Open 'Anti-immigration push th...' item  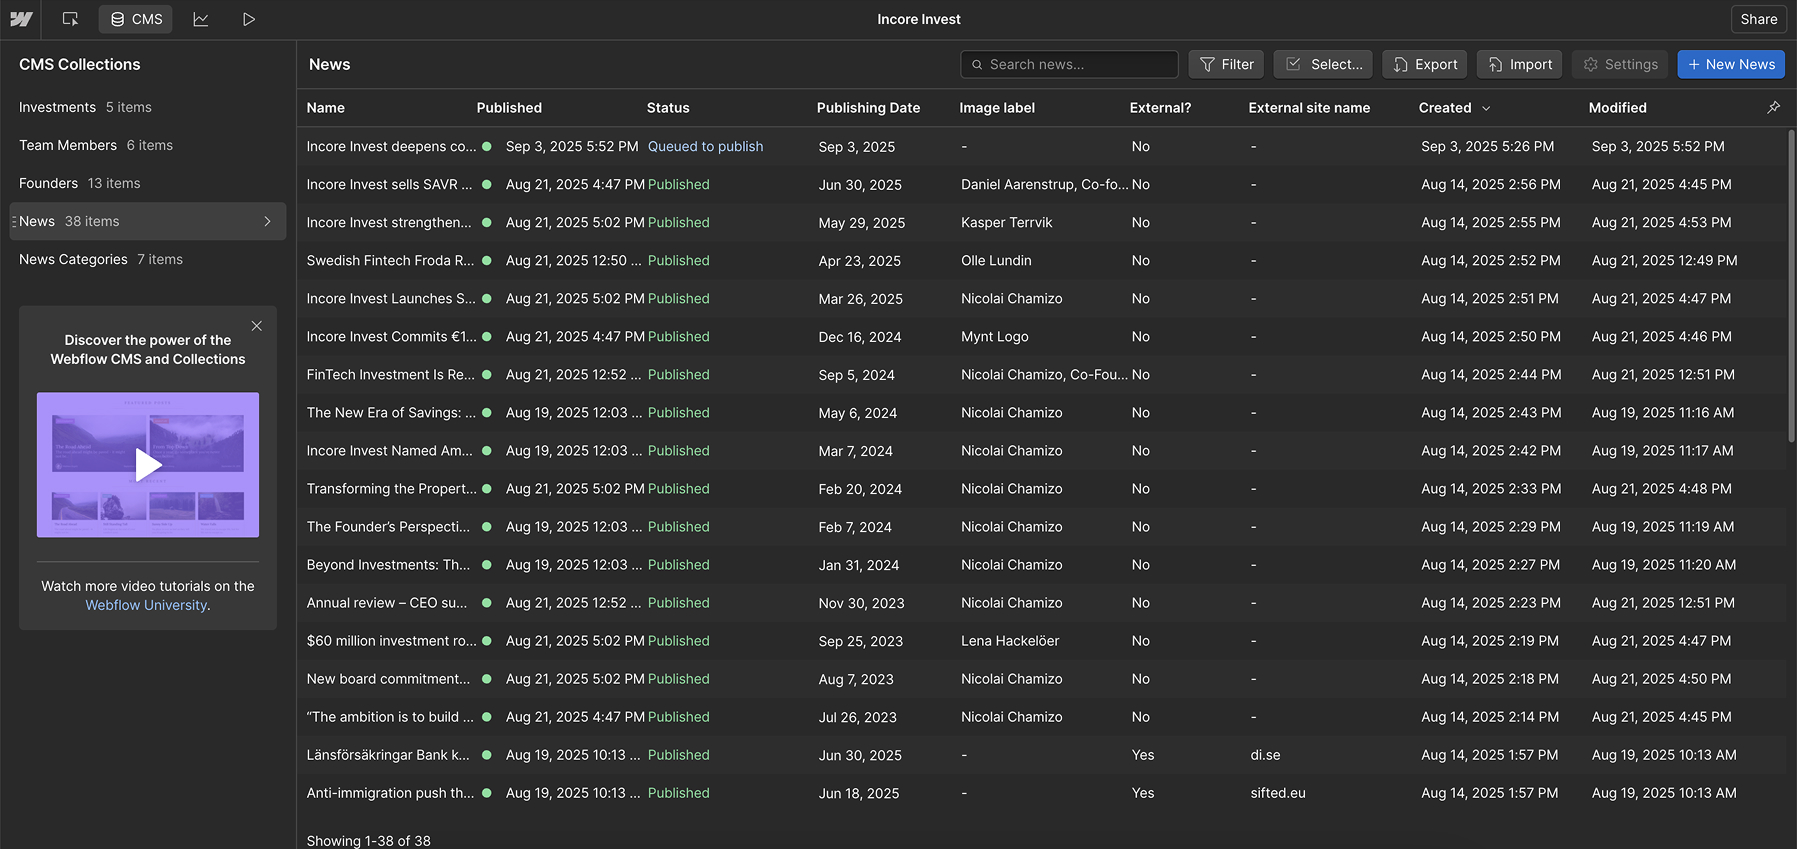coord(391,792)
